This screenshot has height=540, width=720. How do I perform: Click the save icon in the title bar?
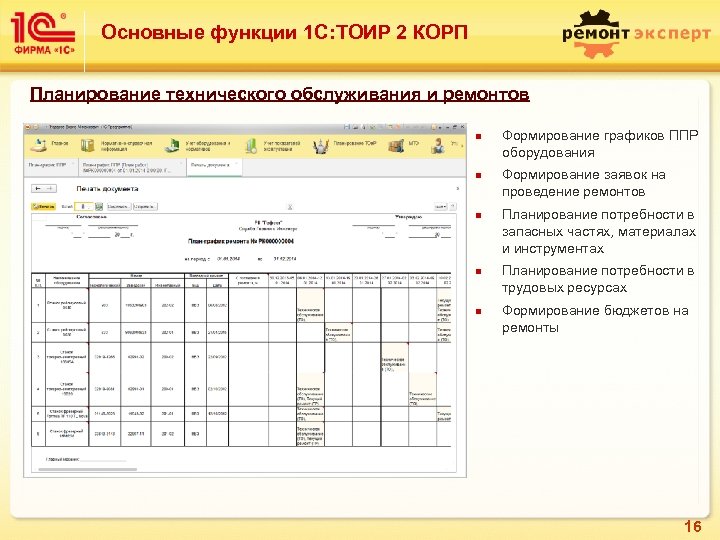(347, 127)
